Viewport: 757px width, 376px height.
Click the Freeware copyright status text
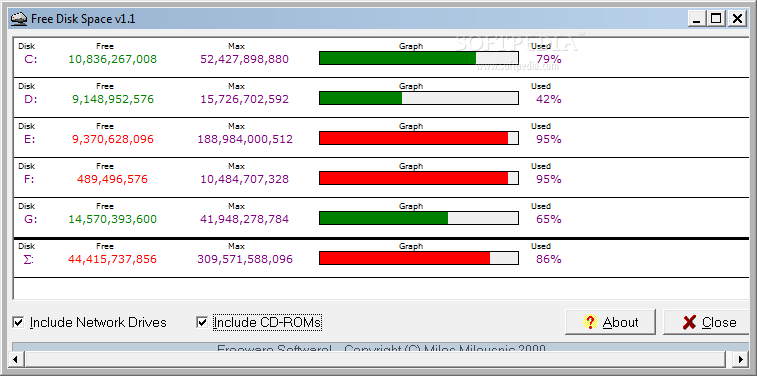(x=381, y=348)
